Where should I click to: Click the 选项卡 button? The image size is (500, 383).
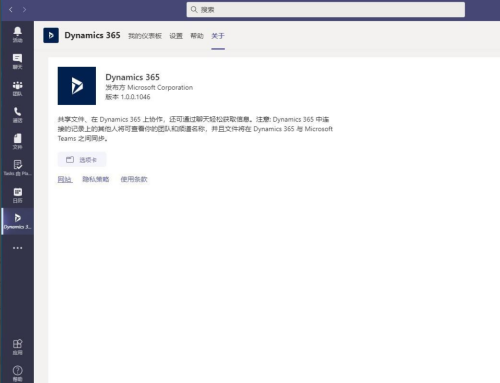82,160
